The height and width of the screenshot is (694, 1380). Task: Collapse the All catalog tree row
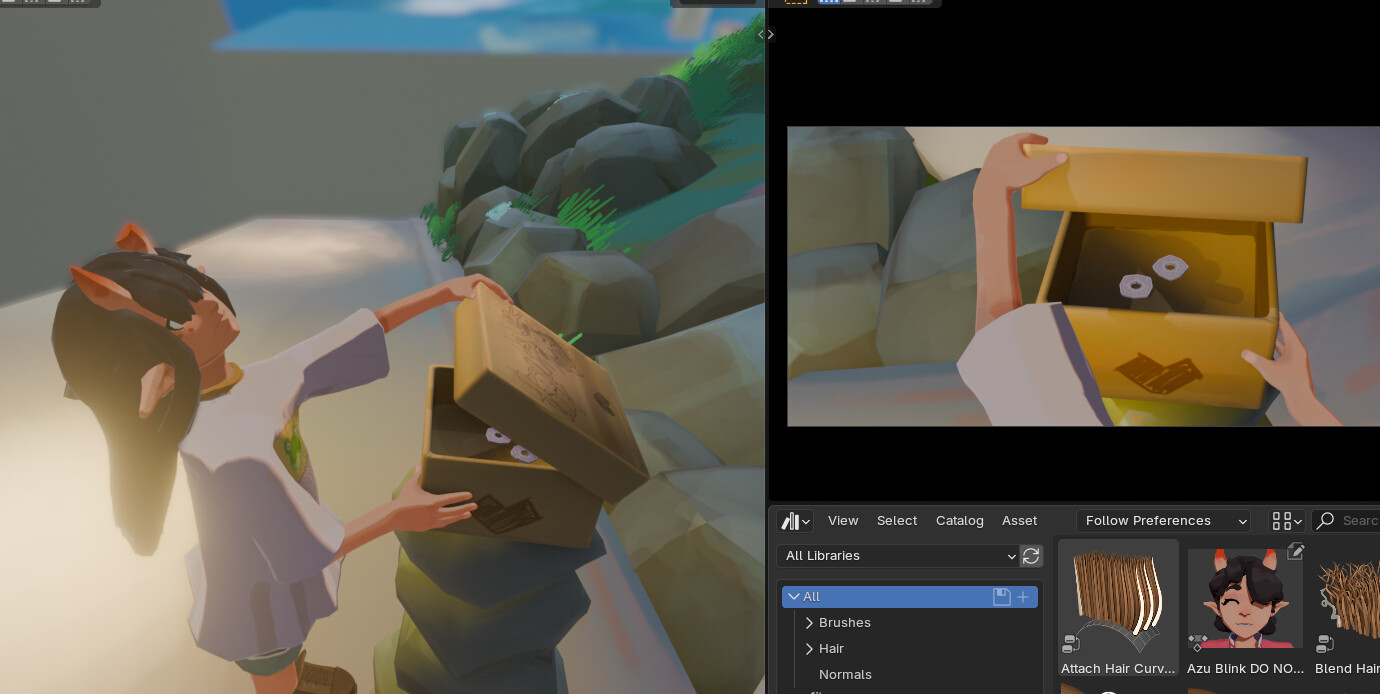[794, 597]
